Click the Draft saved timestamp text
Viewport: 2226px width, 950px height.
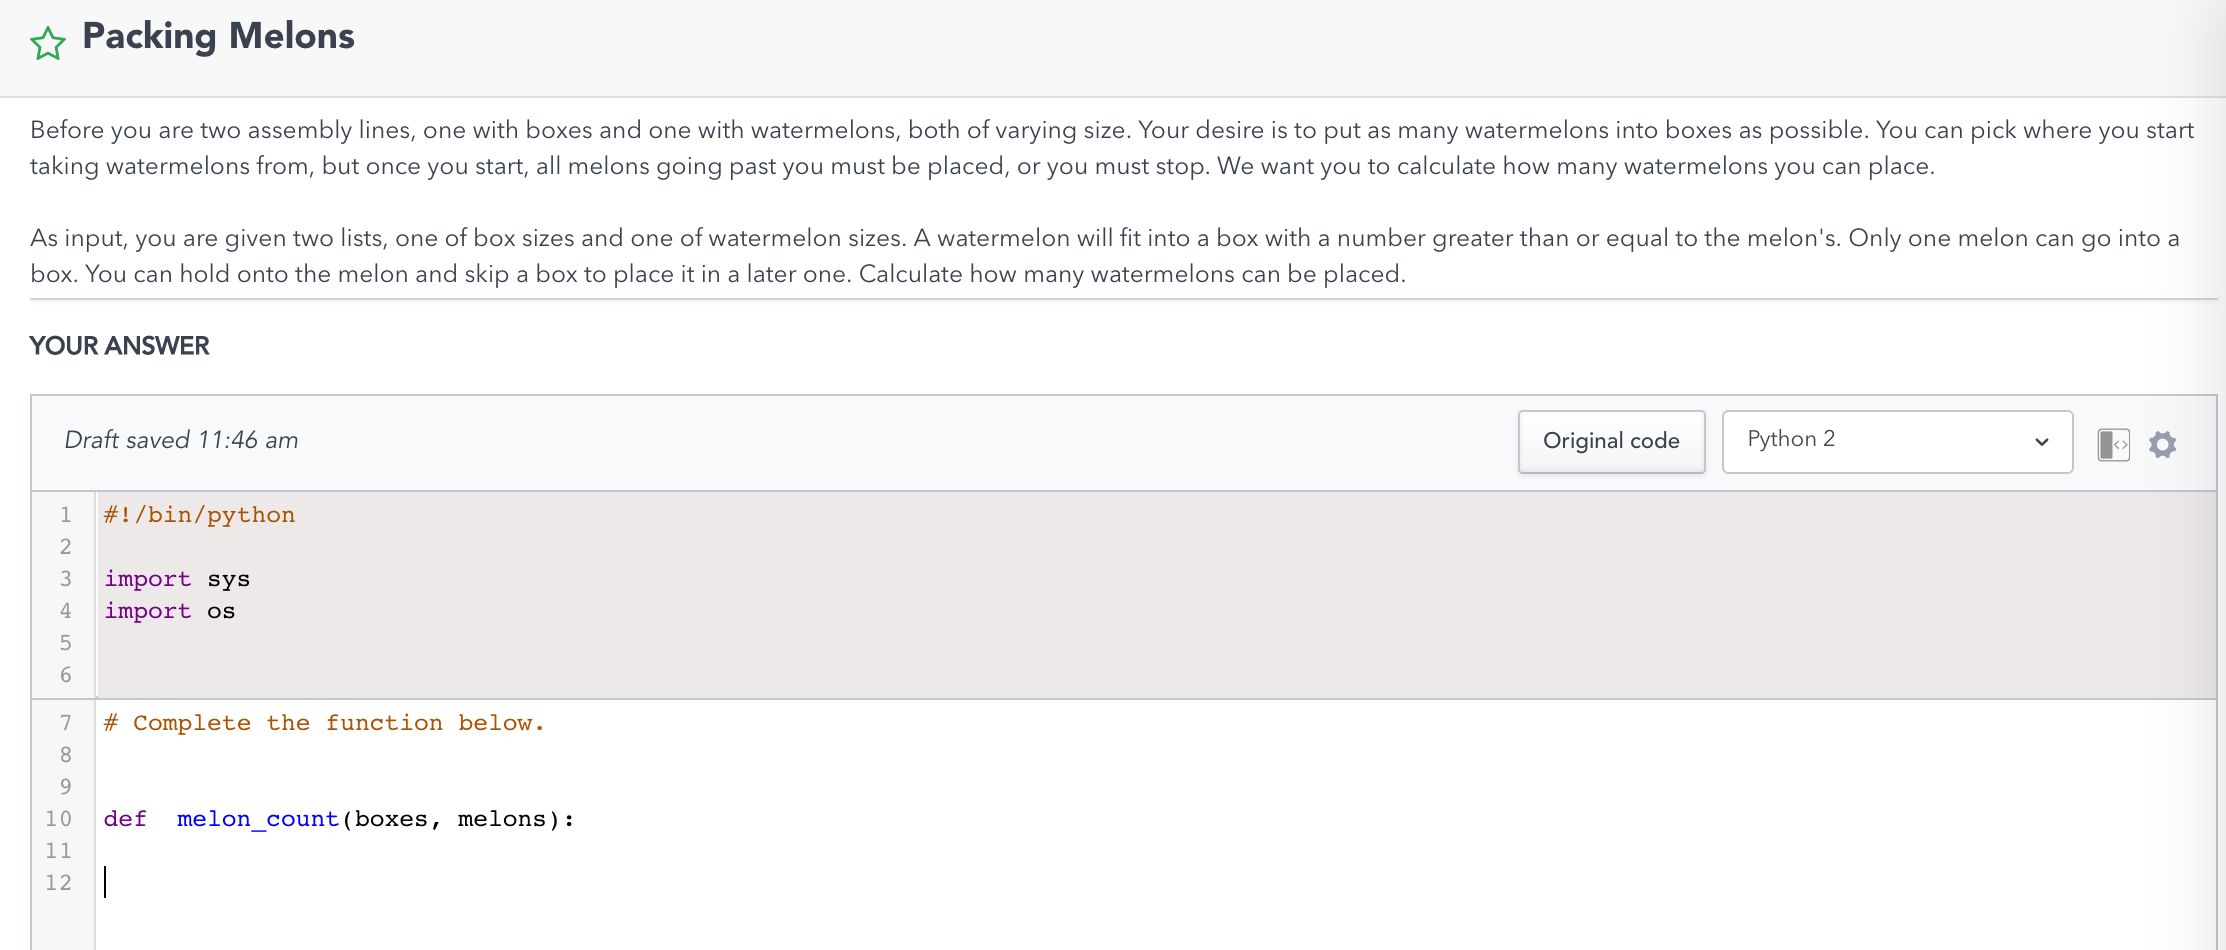(x=181, y=440)
